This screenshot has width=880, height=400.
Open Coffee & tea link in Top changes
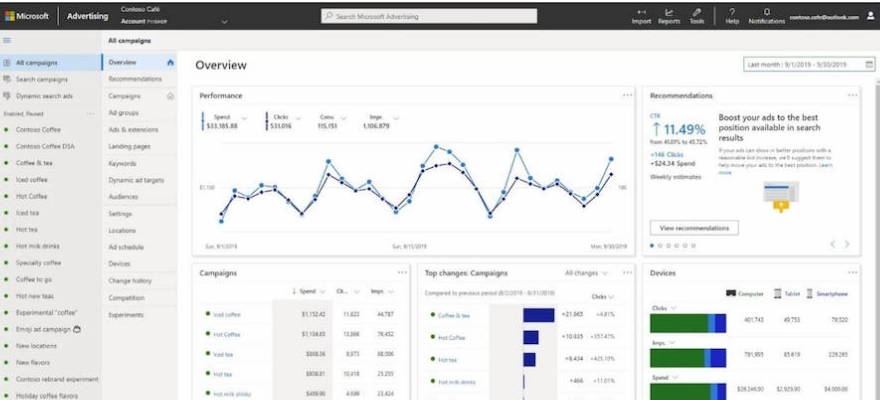pos(454,315)
